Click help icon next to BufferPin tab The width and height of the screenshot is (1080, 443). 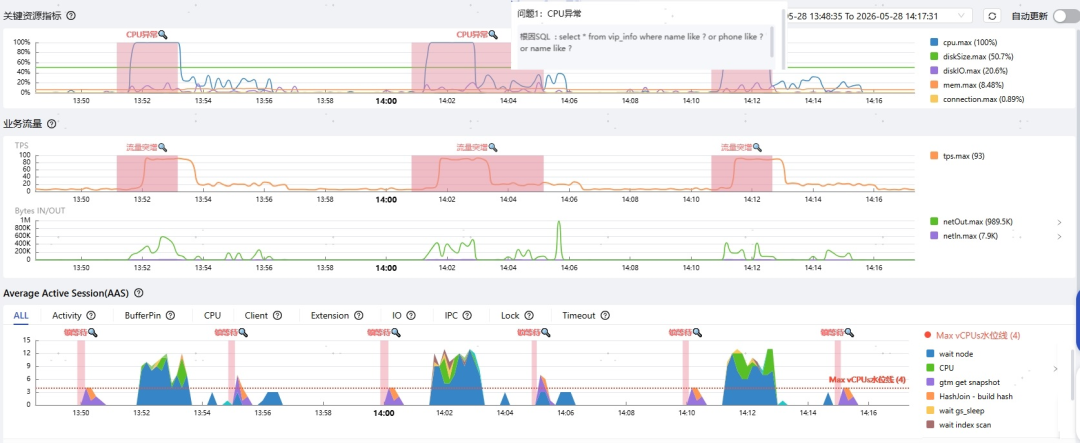tap(169, 316)
